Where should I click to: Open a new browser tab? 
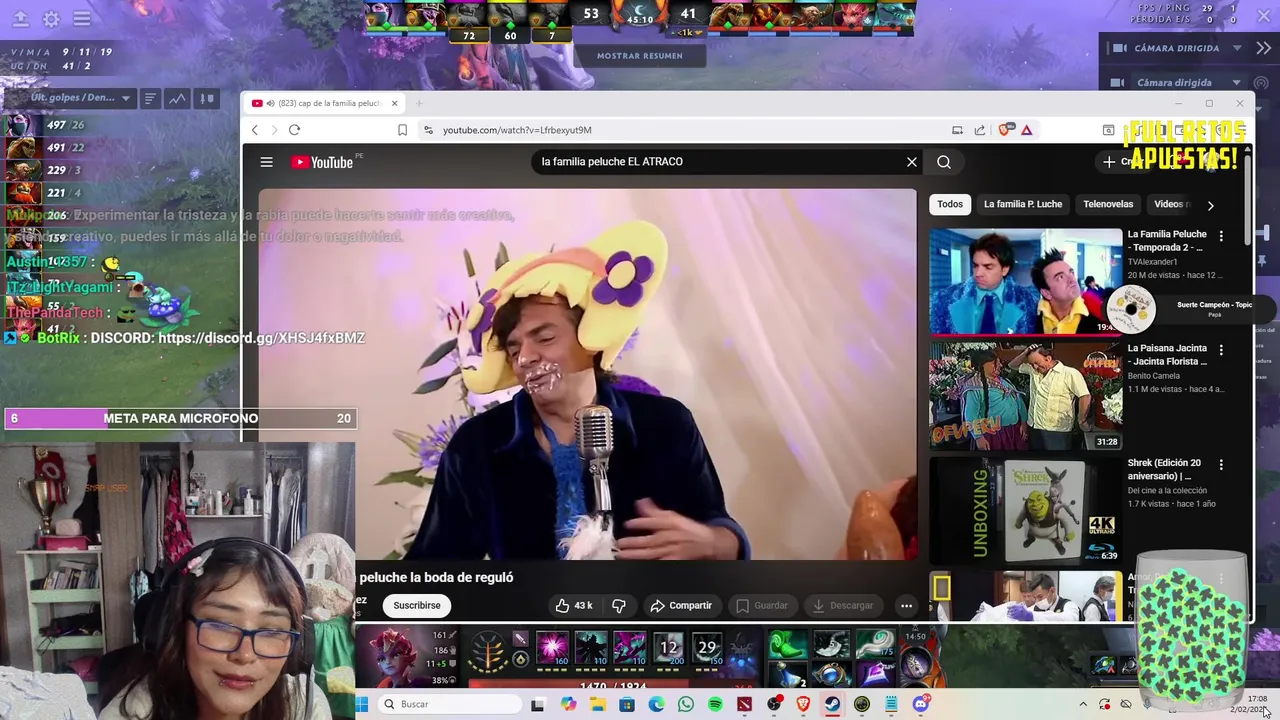(x=419, y=103)
